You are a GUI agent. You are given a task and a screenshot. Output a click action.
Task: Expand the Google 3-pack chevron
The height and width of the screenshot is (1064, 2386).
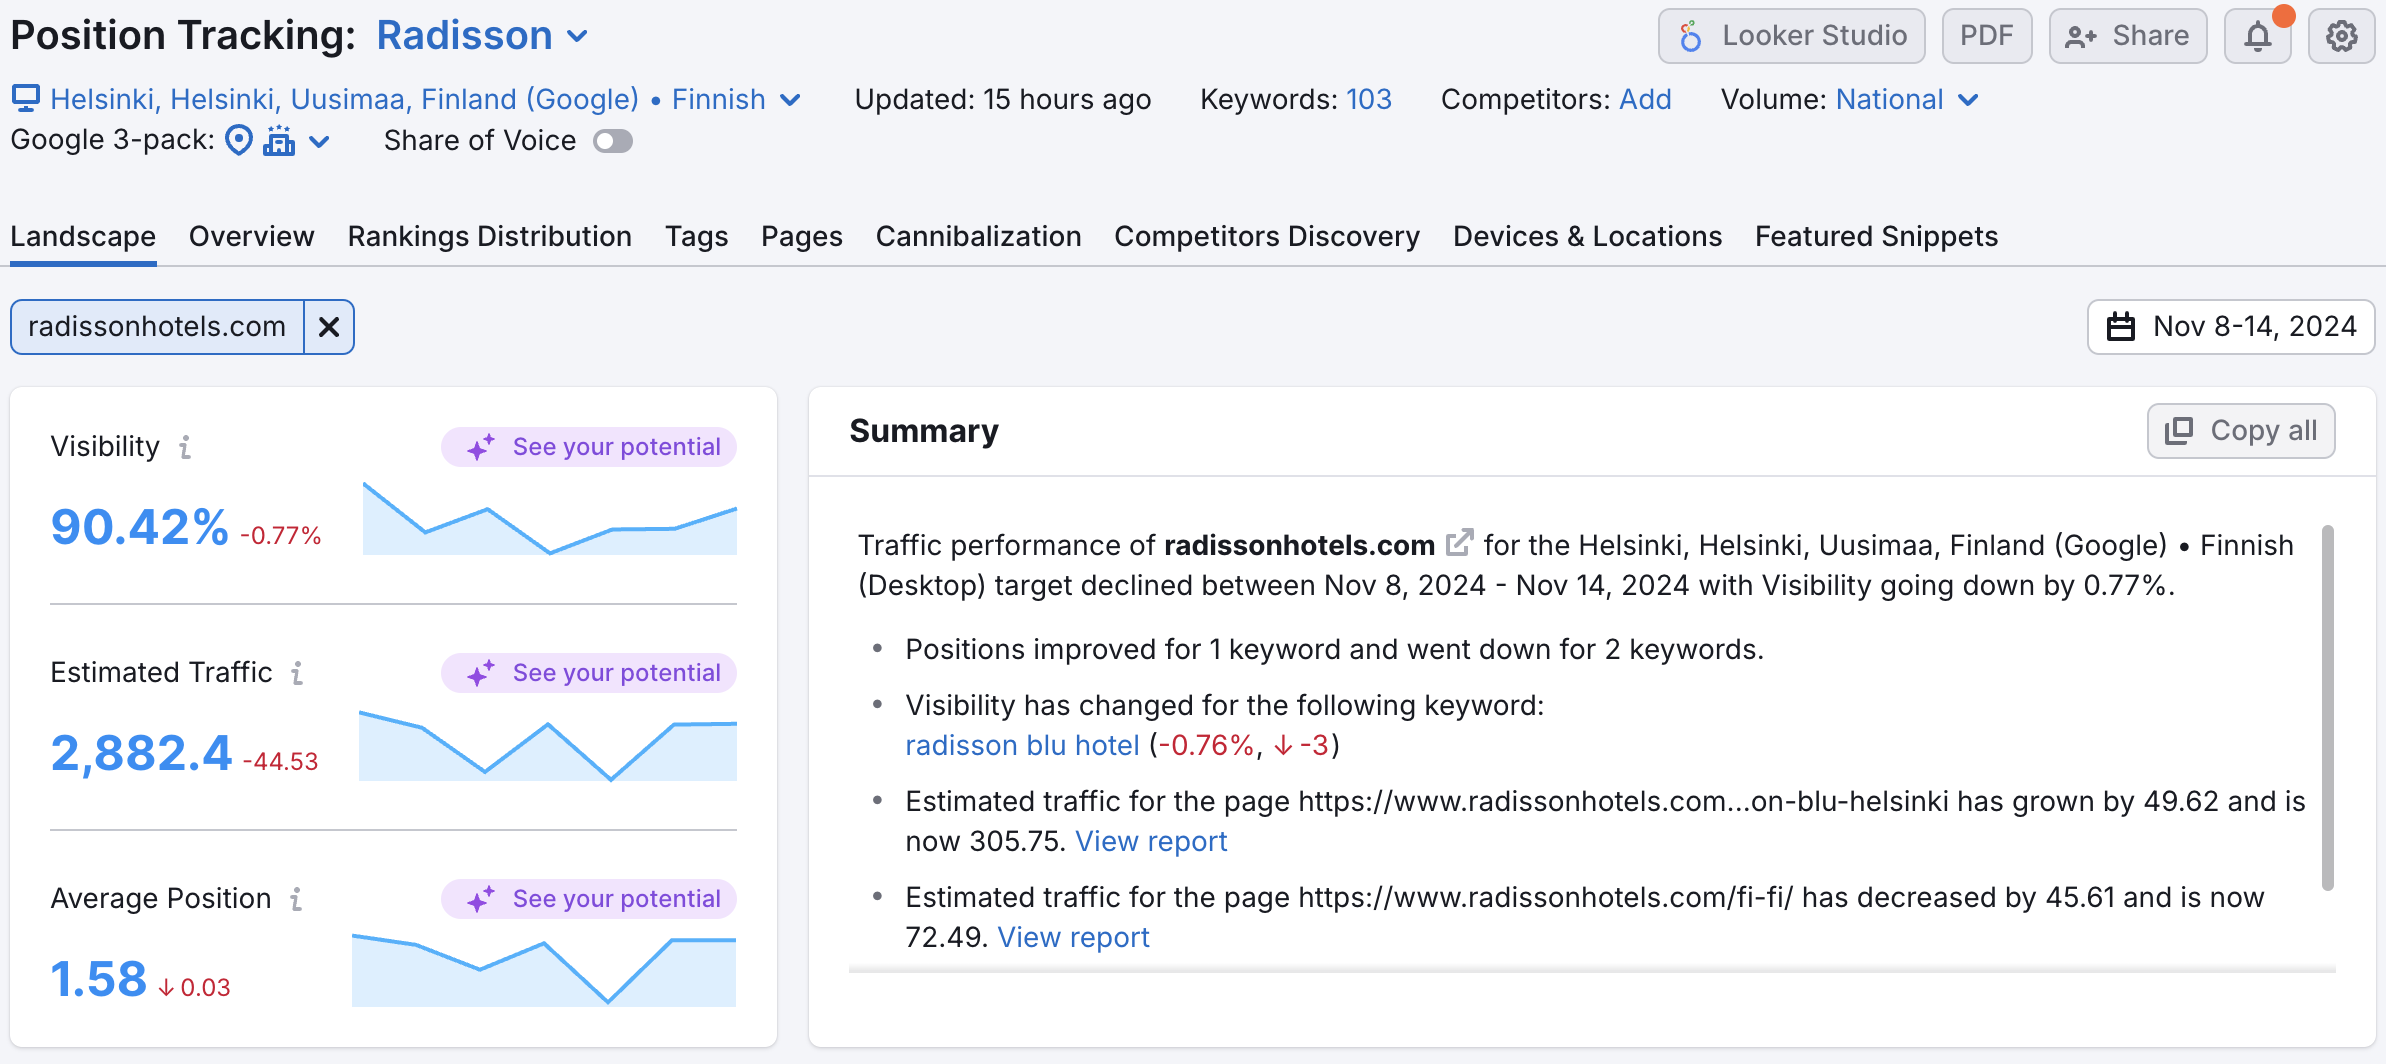(x=319, y=141)
